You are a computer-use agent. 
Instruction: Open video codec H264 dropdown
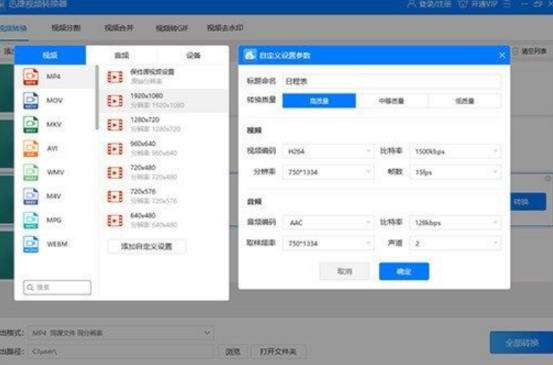point(328,151)
